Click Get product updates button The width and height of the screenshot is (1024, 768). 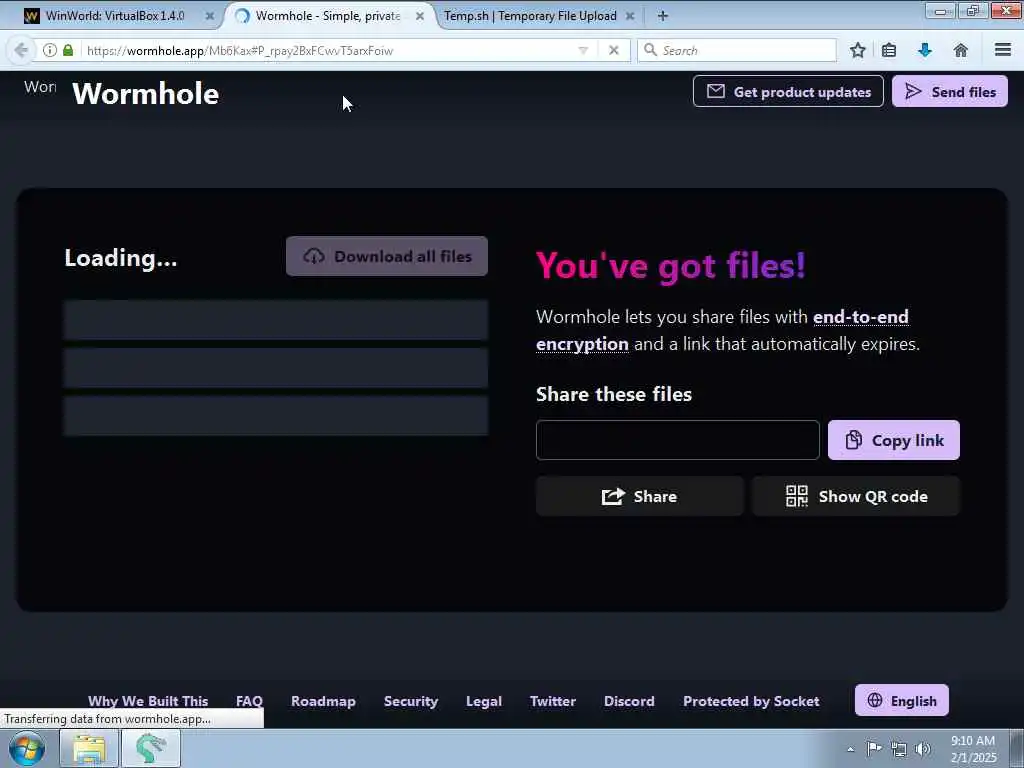(788, 91)
